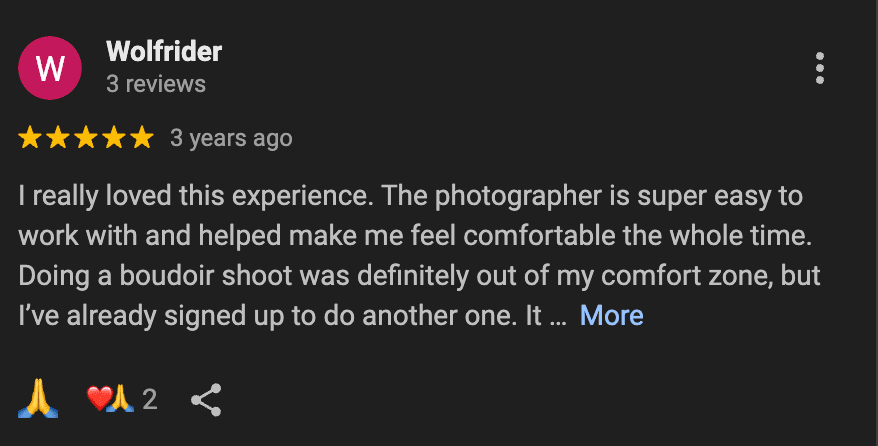This screenshot has width=878, height=446.
Task: Click Wolfrider's pink "W" avatar
Action: click(50, 68)
